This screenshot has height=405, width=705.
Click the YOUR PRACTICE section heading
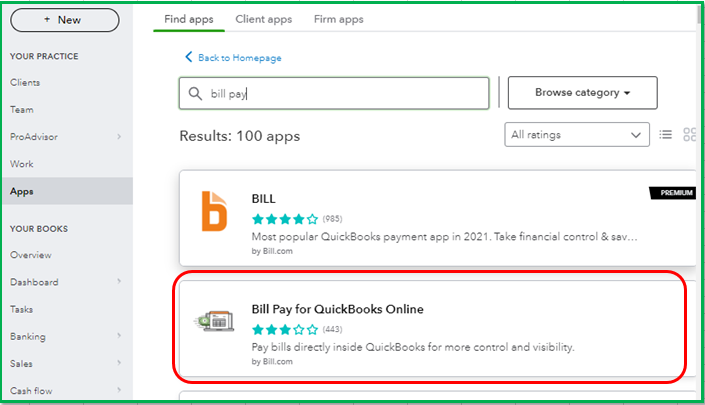coord(44,56)
